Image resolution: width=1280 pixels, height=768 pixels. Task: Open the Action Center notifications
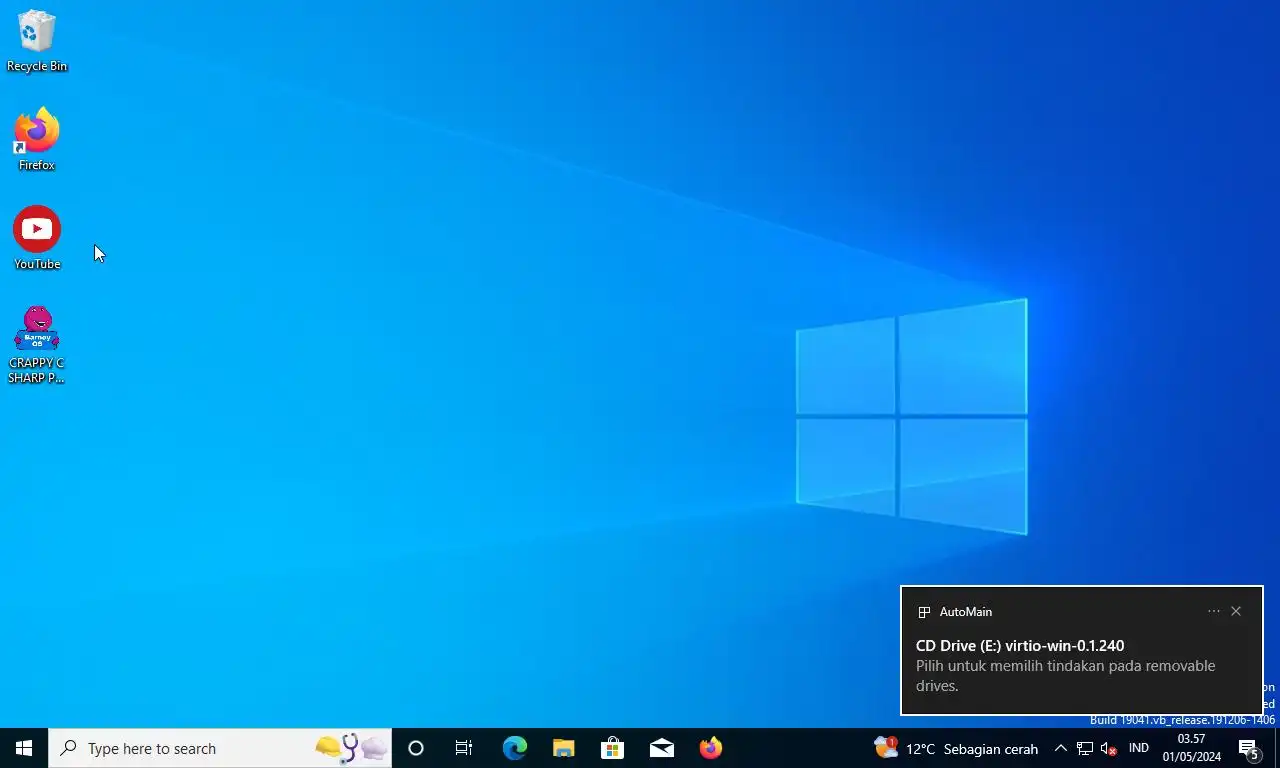coord(1250,748)
